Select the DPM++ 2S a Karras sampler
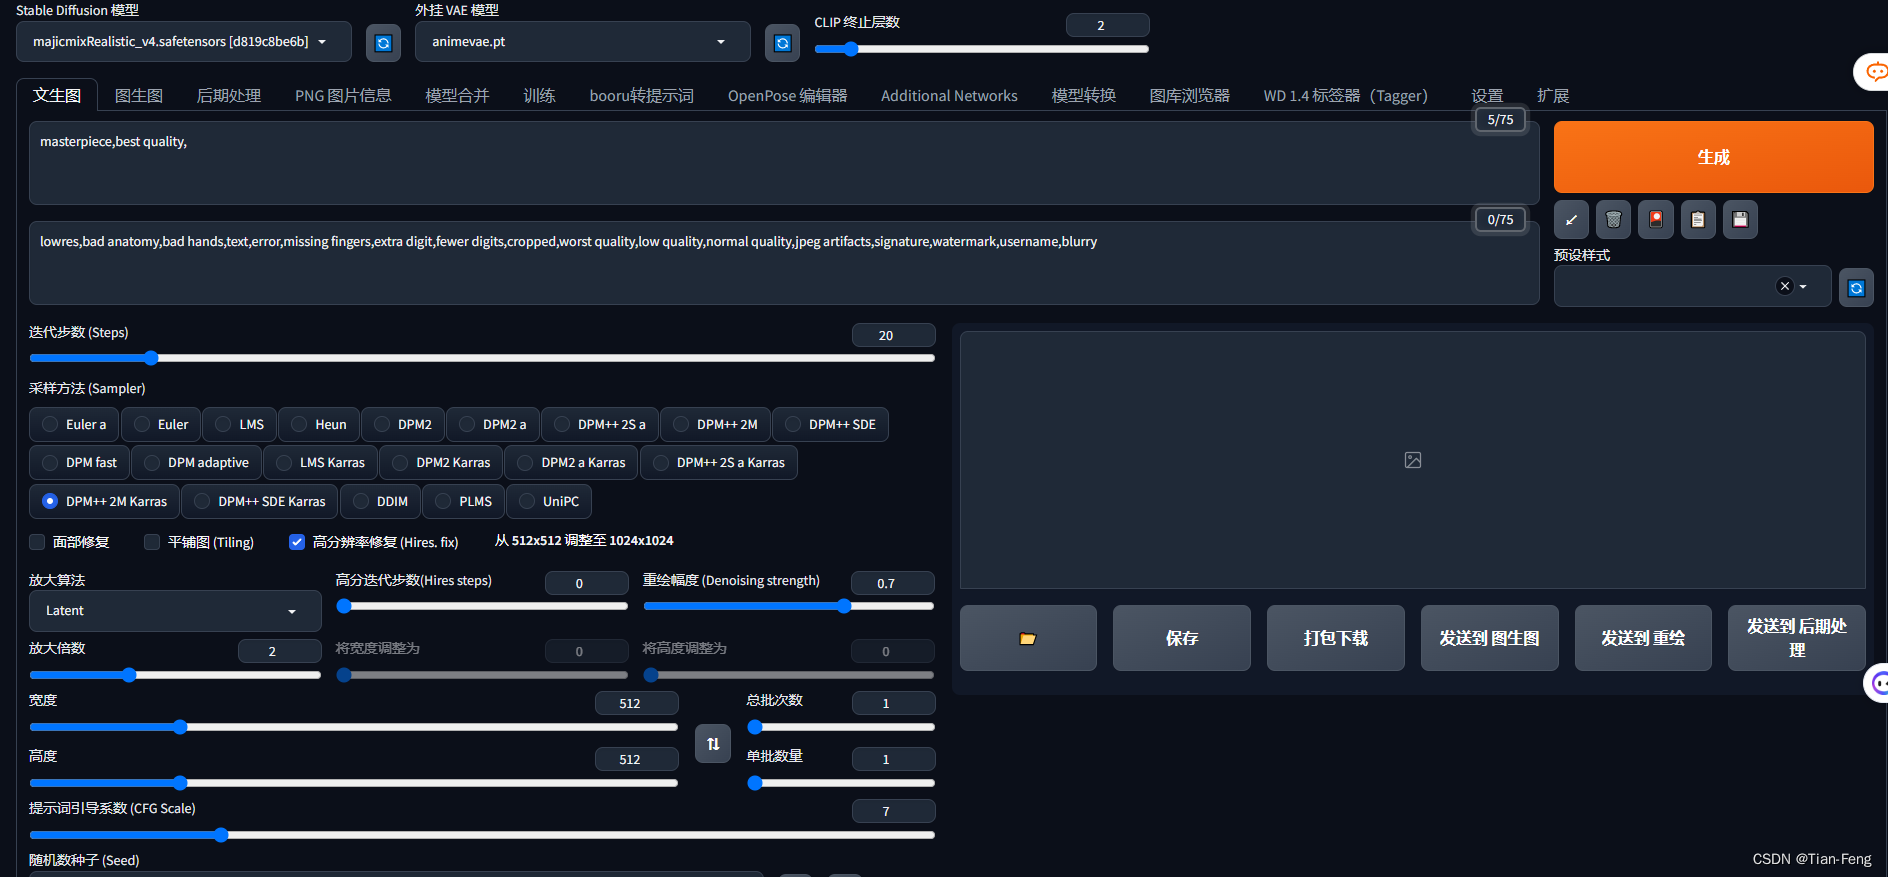1888x877 pixels. tap(719, 462)
